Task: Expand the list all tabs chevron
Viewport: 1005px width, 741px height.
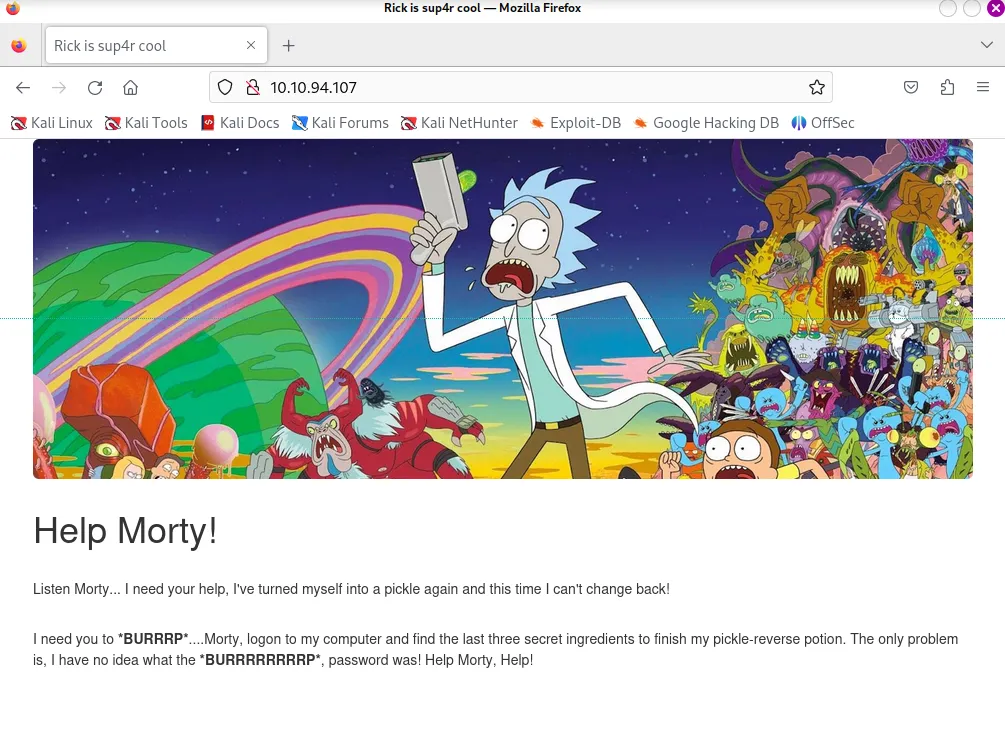Action: coord(986,45)
